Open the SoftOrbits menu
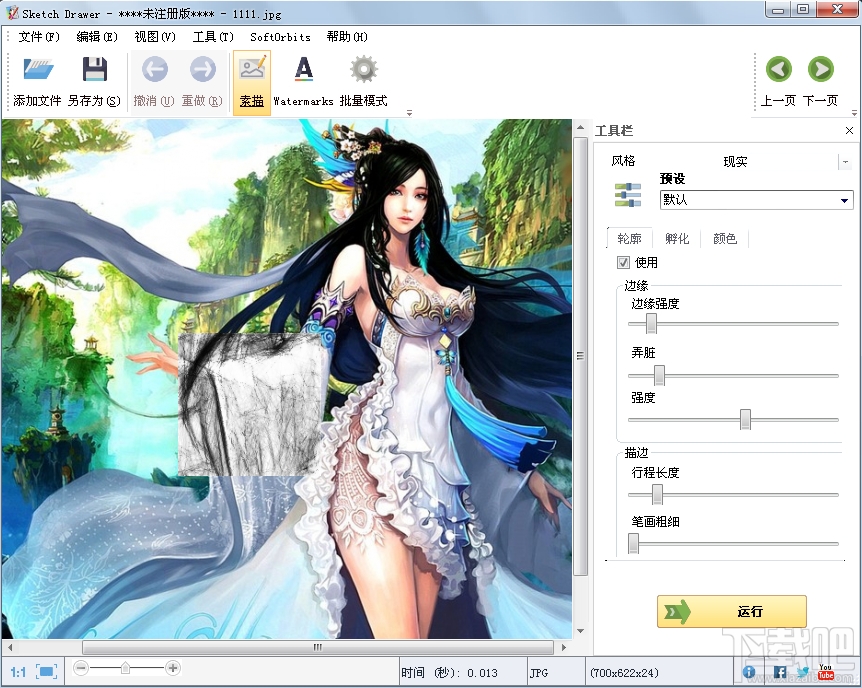The image size is (862, 688). point(280,37)
